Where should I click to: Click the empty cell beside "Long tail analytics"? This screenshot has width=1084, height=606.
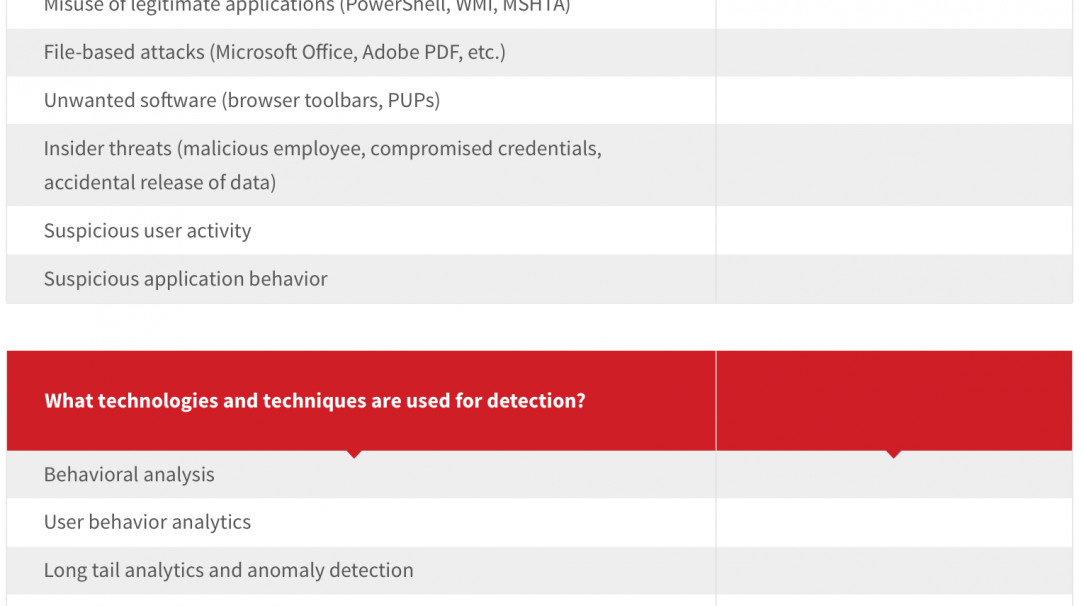[x=893, y=570]
